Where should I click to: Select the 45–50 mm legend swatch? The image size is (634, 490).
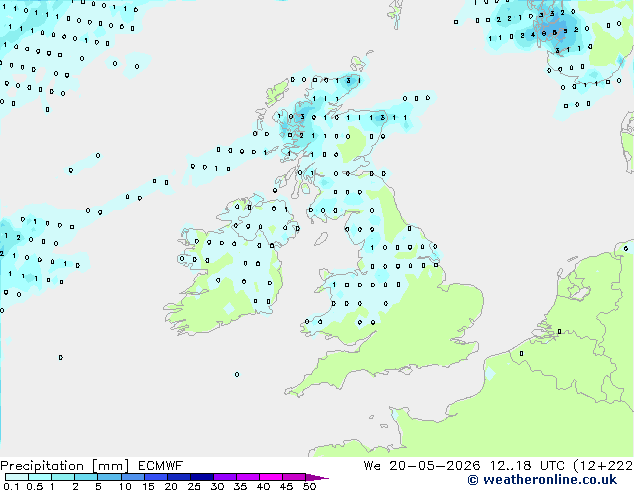point(294,477)
